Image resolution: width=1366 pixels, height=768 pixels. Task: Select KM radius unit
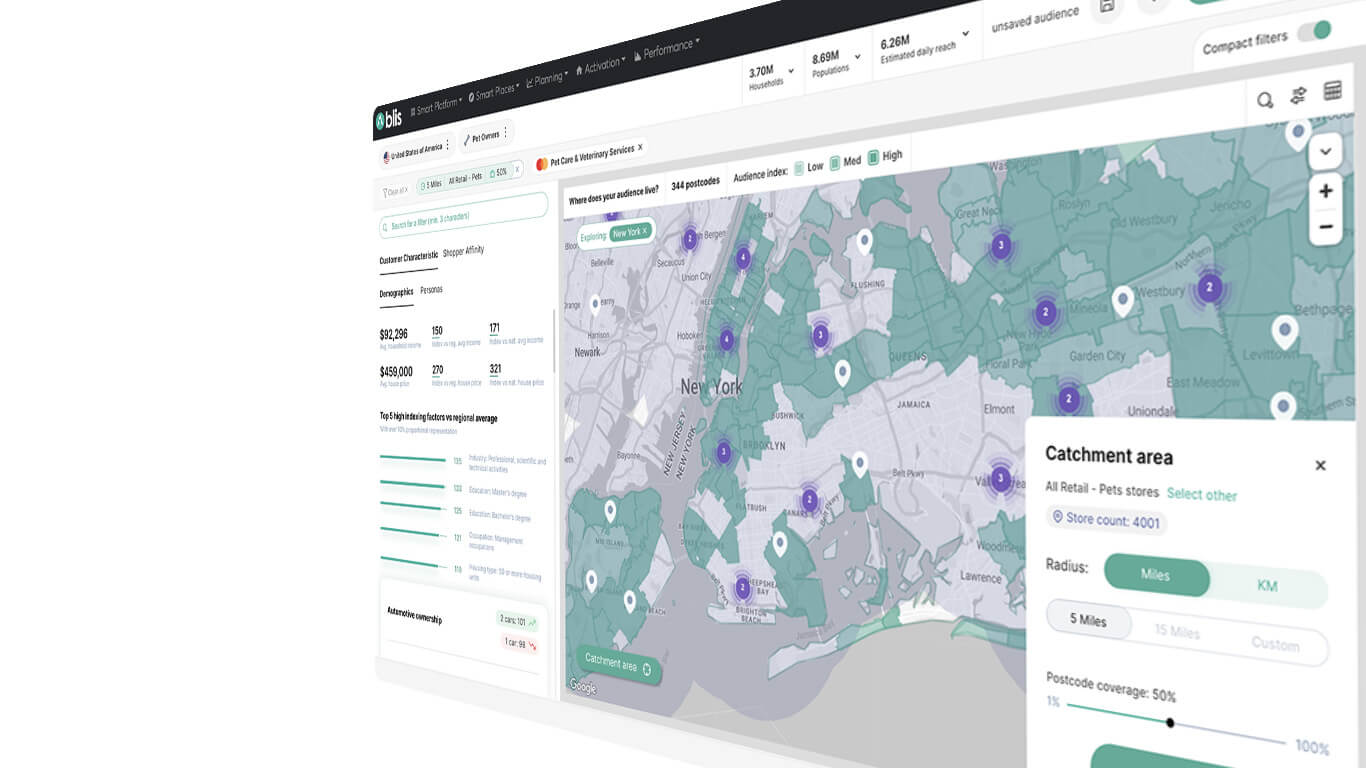click(1267, 586)
